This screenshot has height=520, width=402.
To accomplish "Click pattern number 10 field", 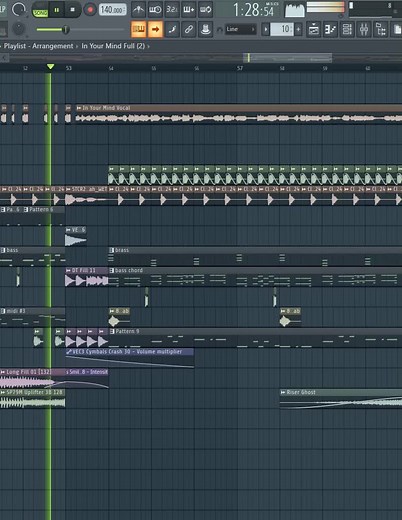I will click(x=282, y=29).
